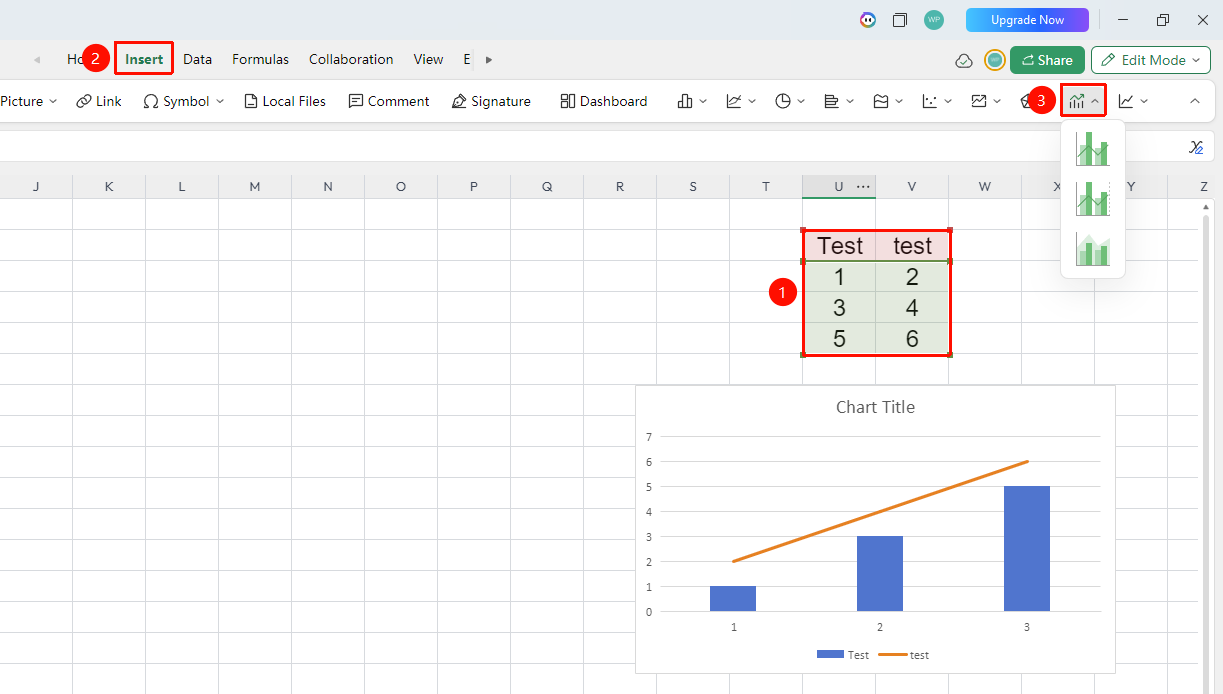
Task: Insert a Link
Action: tap(99, 101)
